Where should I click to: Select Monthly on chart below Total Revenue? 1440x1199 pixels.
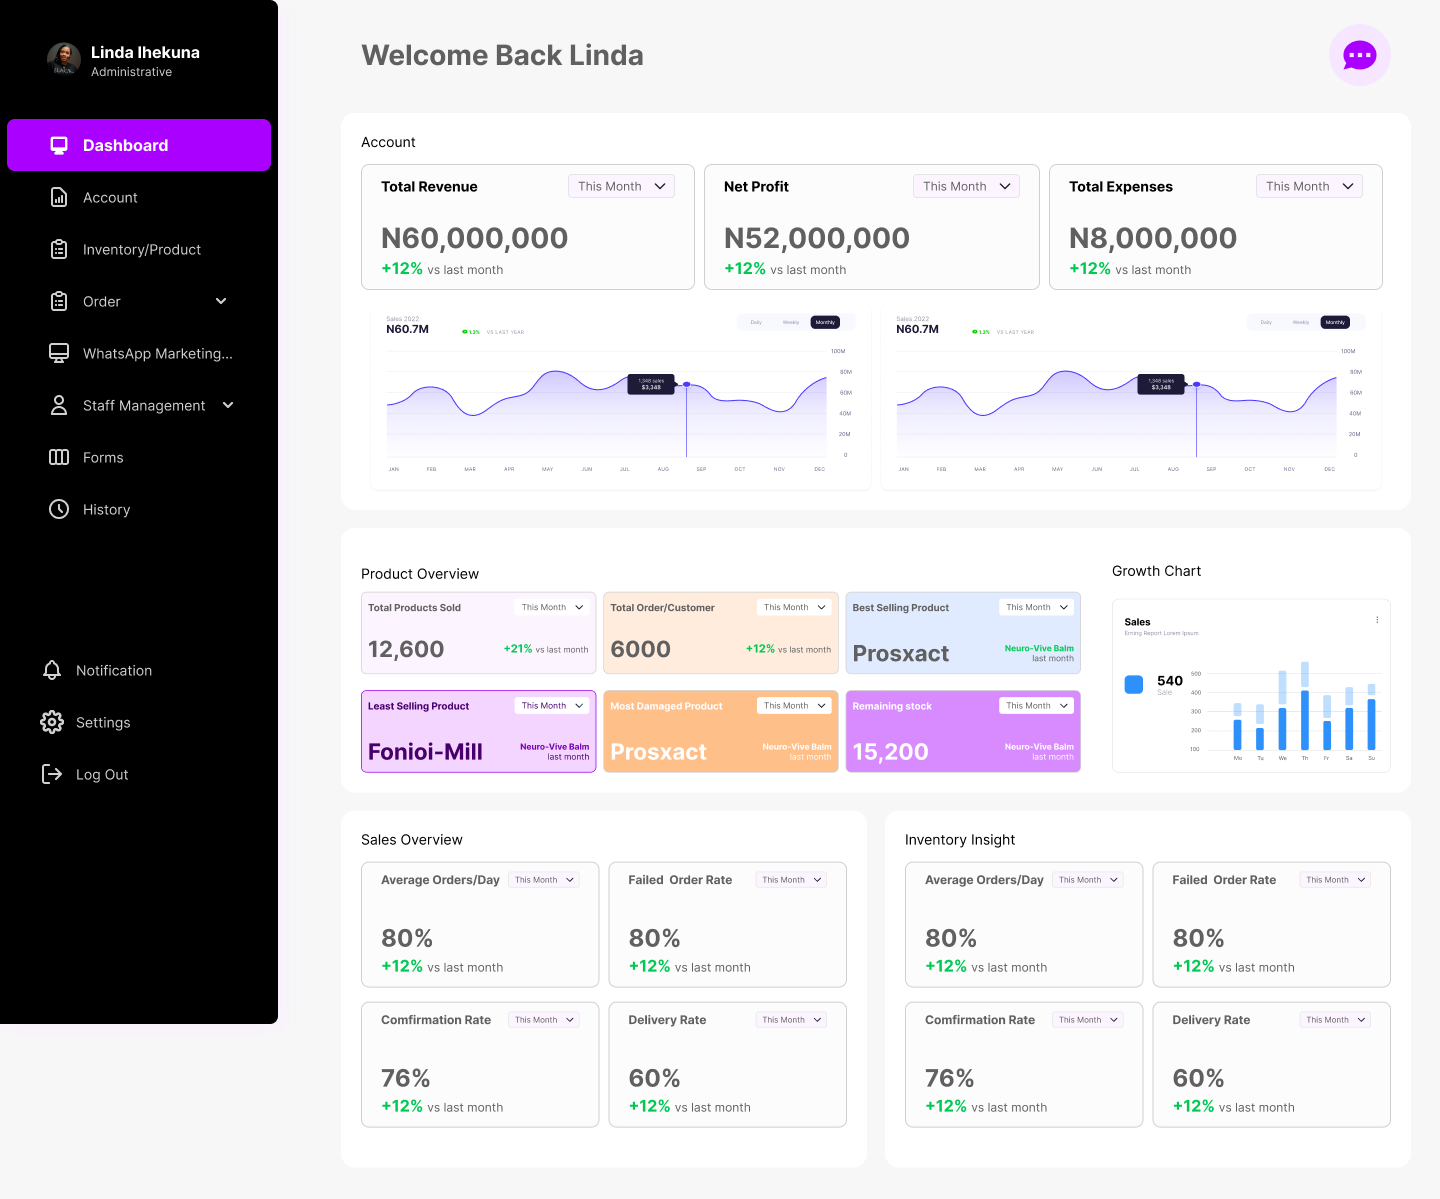click(825, 322)
